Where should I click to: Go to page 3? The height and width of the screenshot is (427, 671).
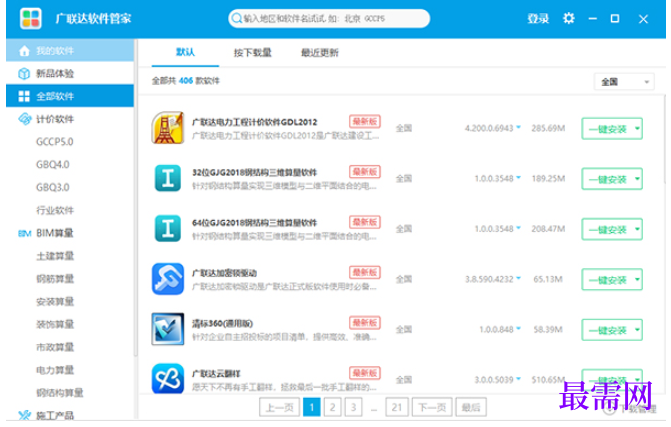pyautogui.click(x=353, y=407)
